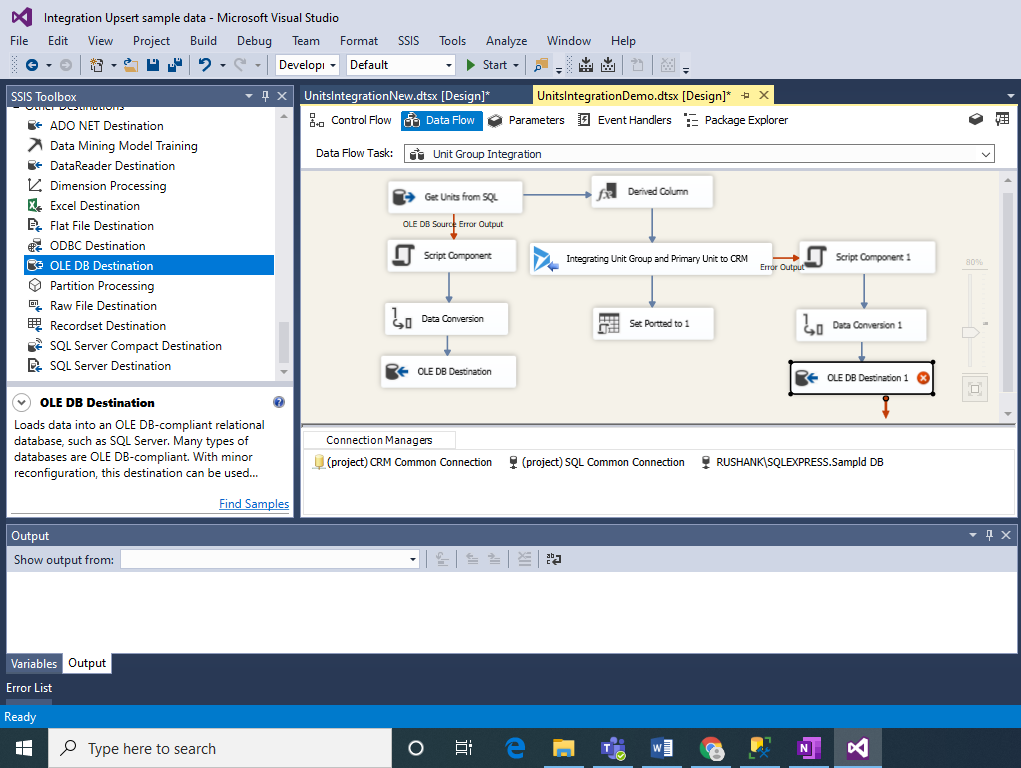Click the RUSHANK\SQLEXPRESS.Sampld DB connection
1021x768 pixels.
(x=792, y=462)
